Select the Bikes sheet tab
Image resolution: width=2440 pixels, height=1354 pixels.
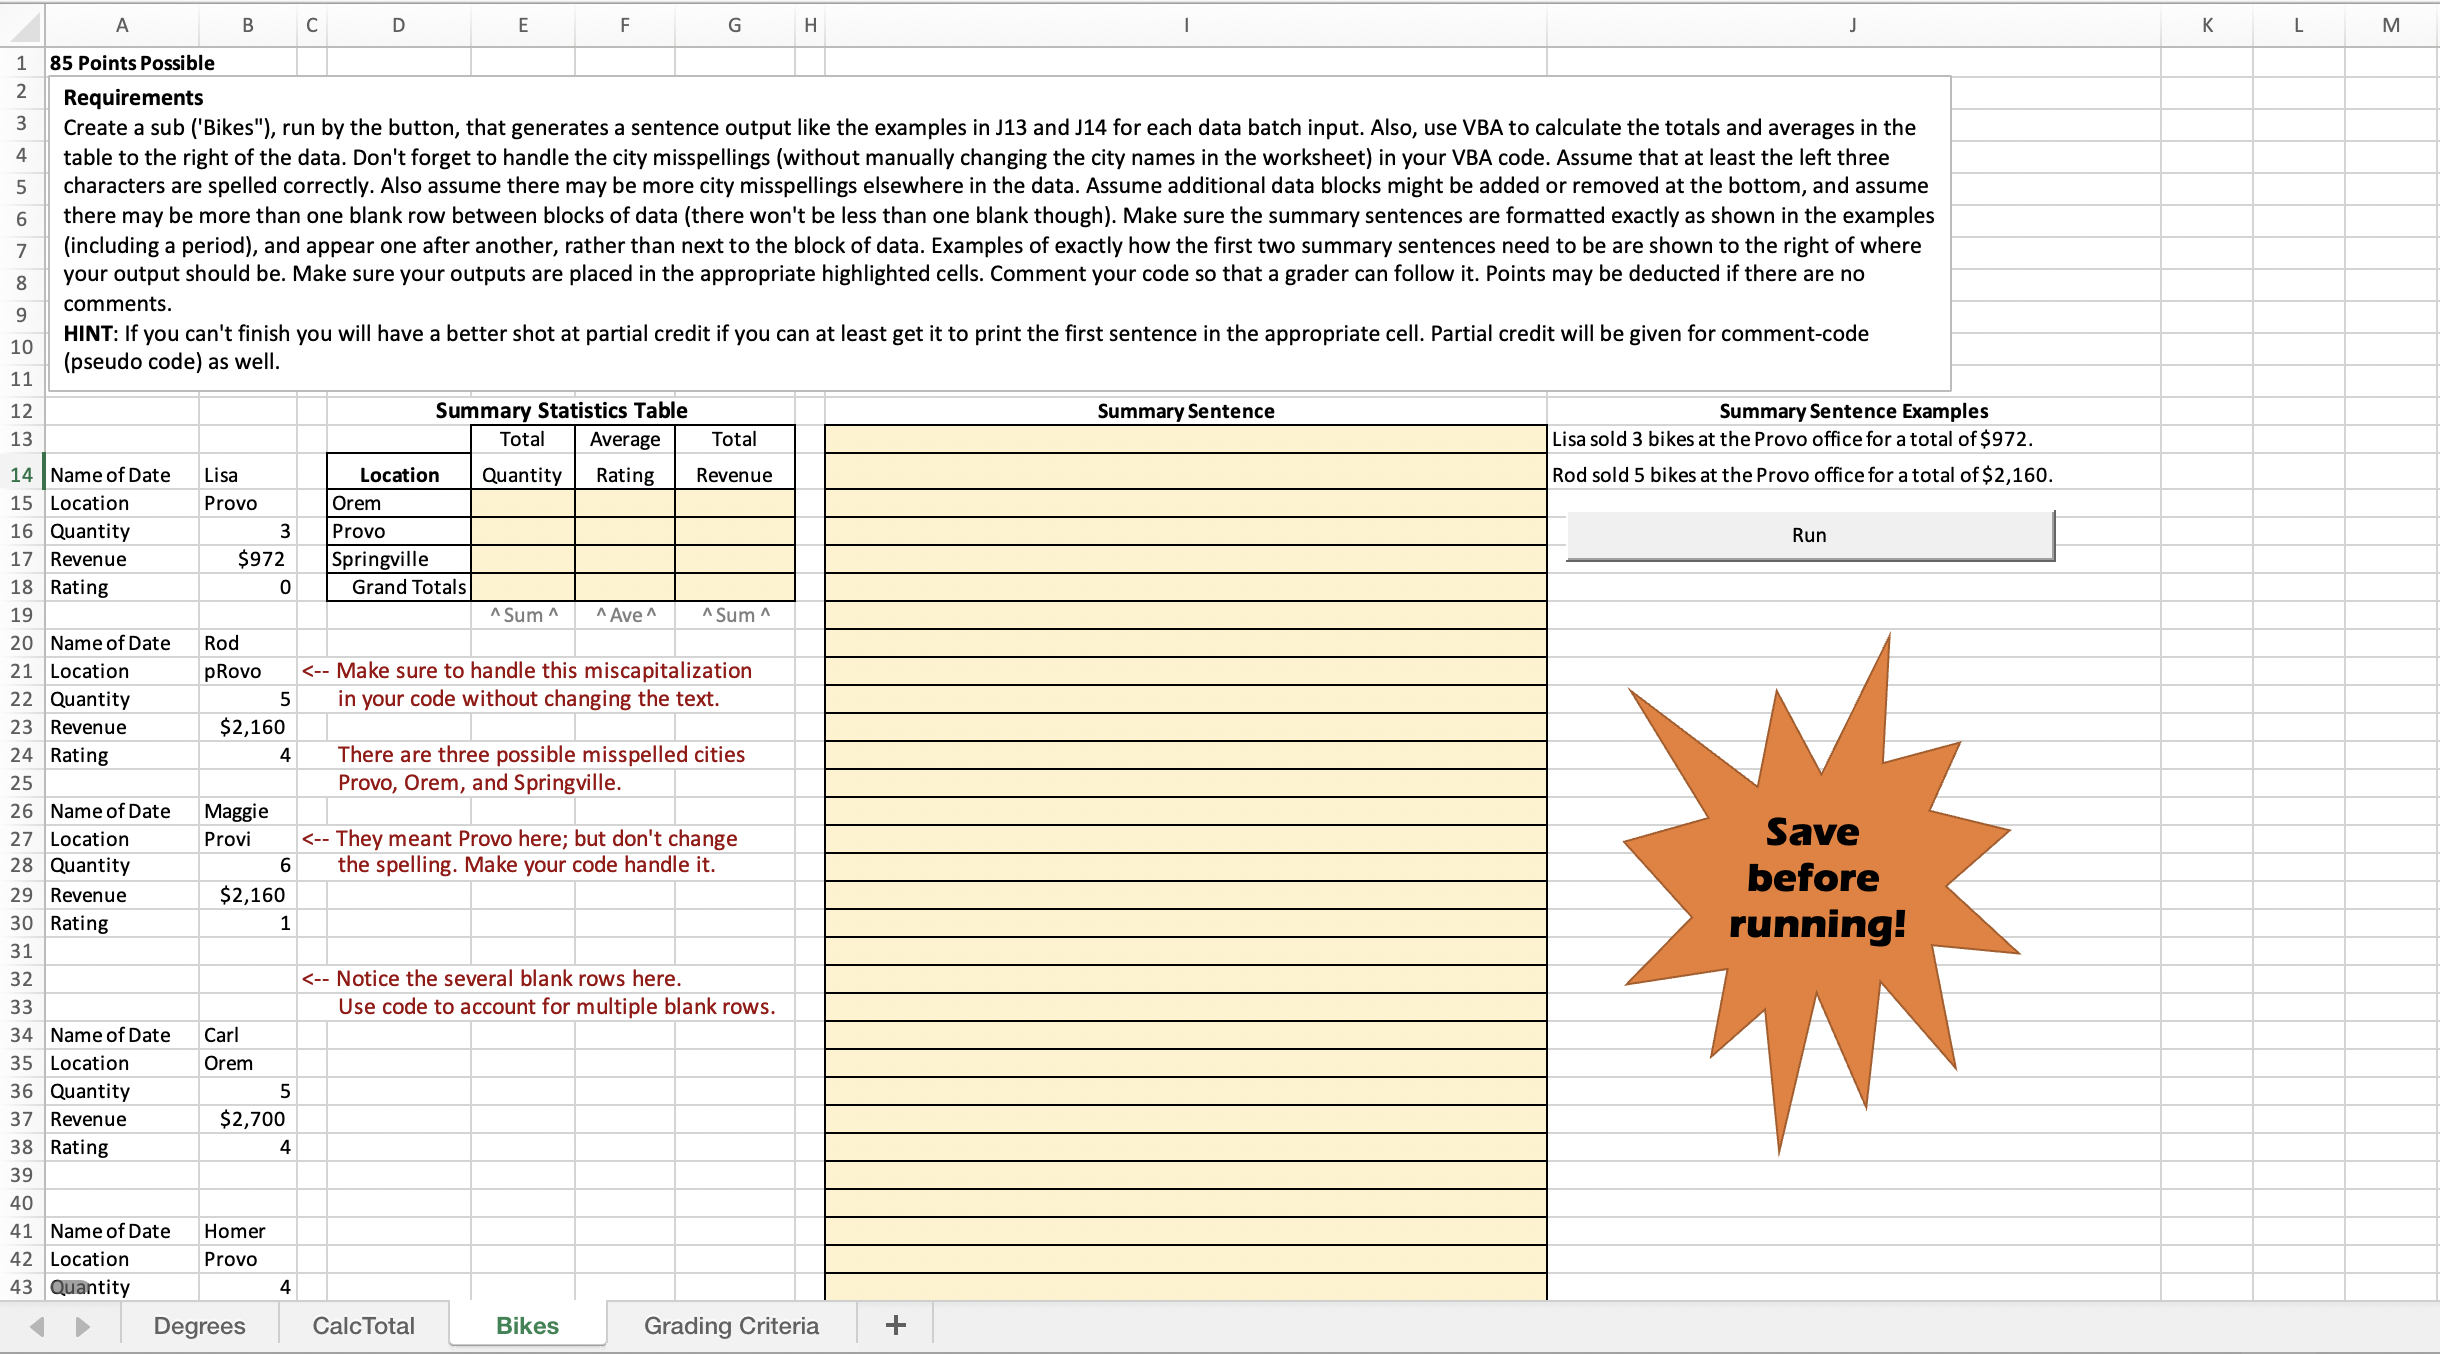coord(527,1326)
